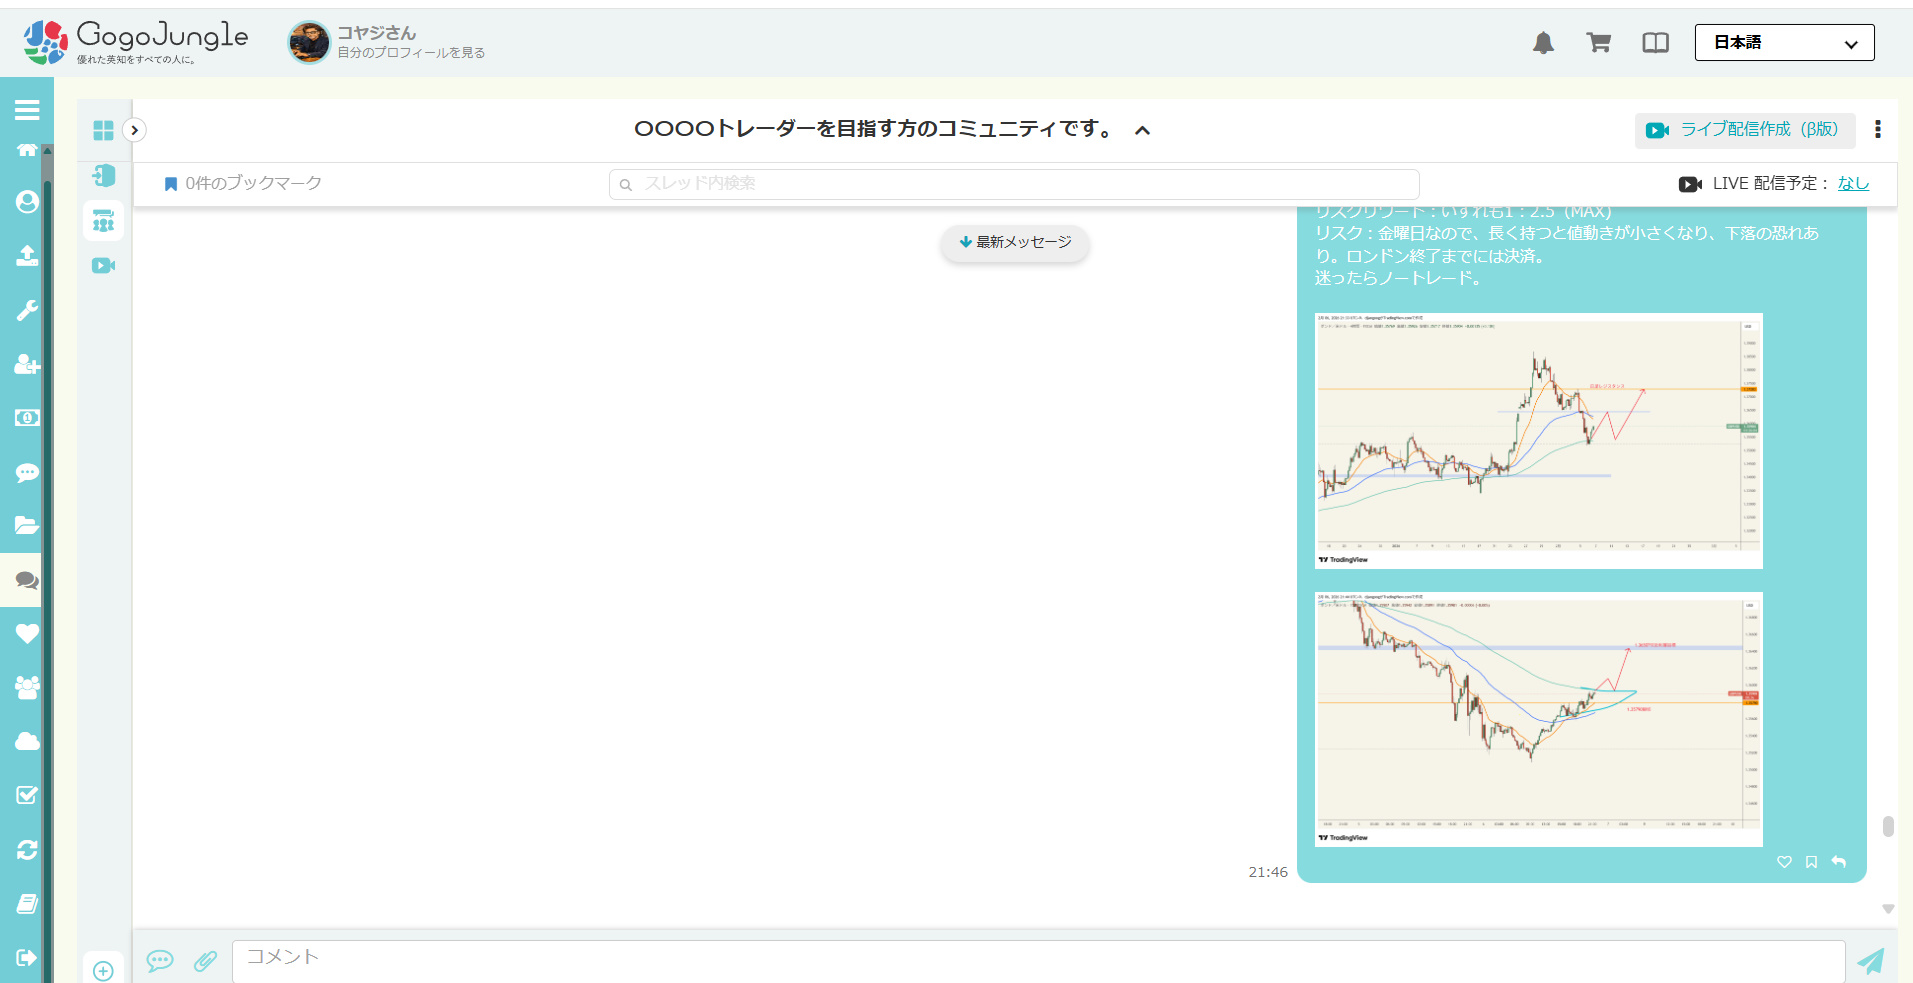Open the upper TradingView chart image
1913x983 pixels.
click(1539, 441)
